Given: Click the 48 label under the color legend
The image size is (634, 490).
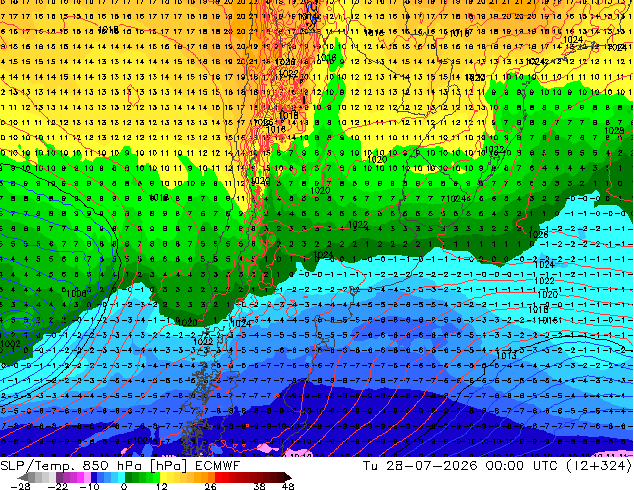Looking at the screenshot, I should (288, 486).
